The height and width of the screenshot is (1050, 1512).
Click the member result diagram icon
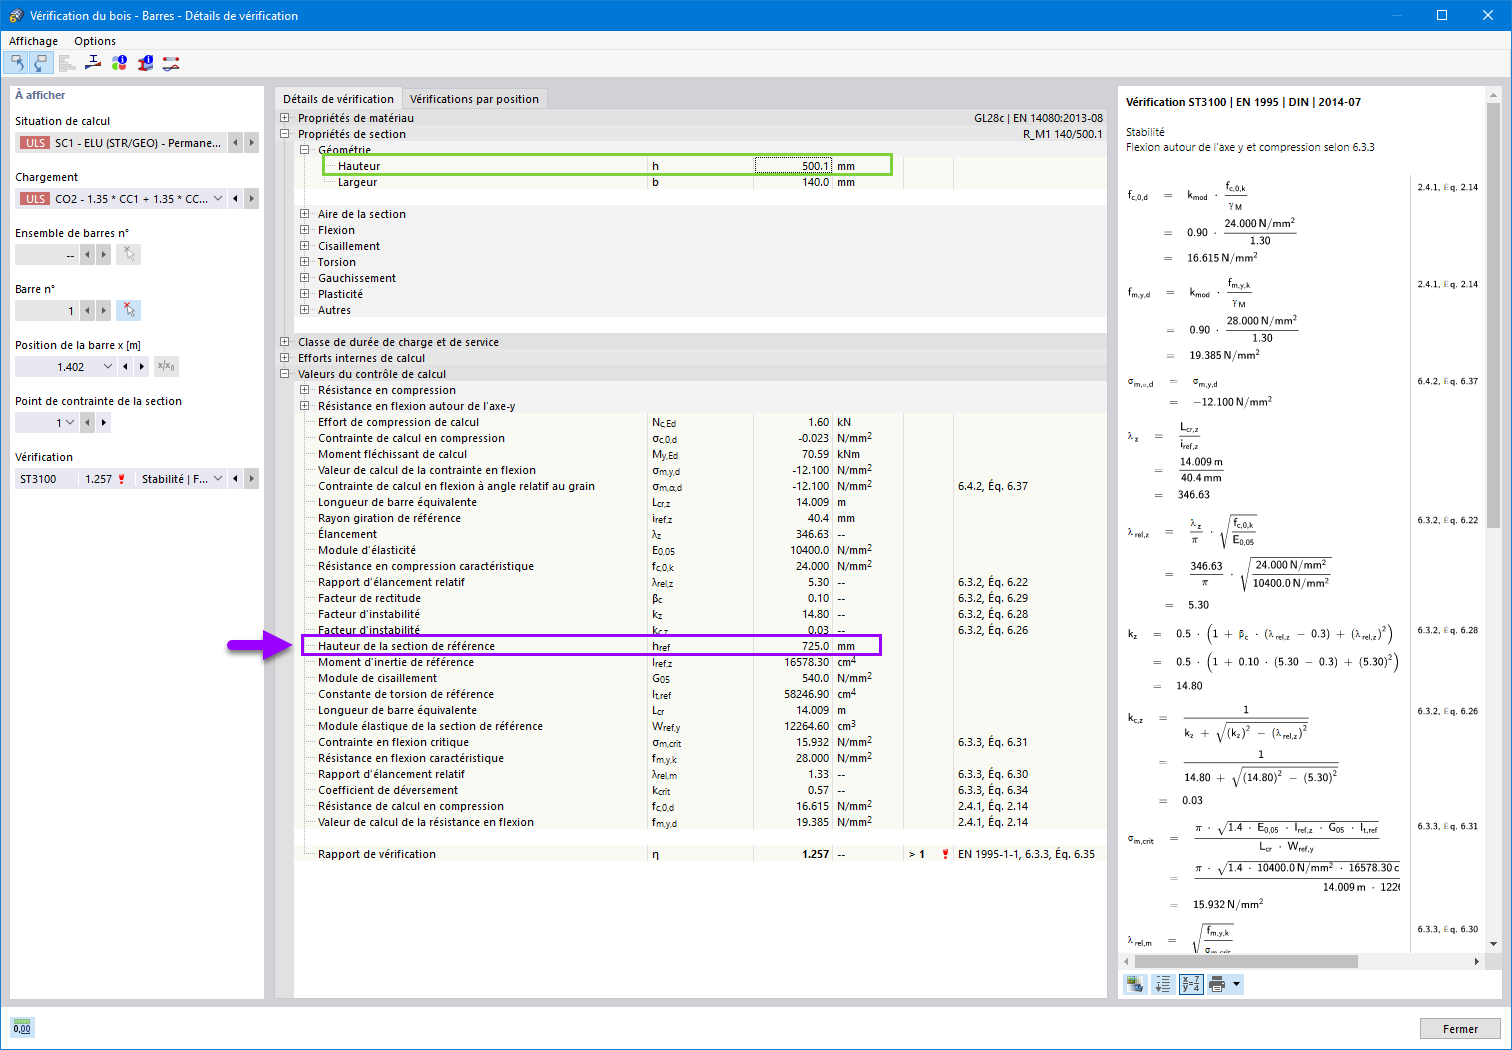click(171, 63)
